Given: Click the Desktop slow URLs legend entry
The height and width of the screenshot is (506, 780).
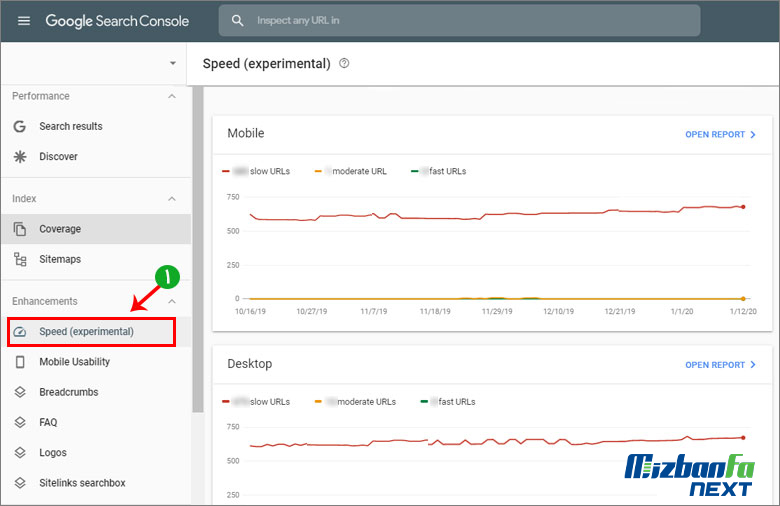Looking at the screenshot, I should (x=256, y=402).
